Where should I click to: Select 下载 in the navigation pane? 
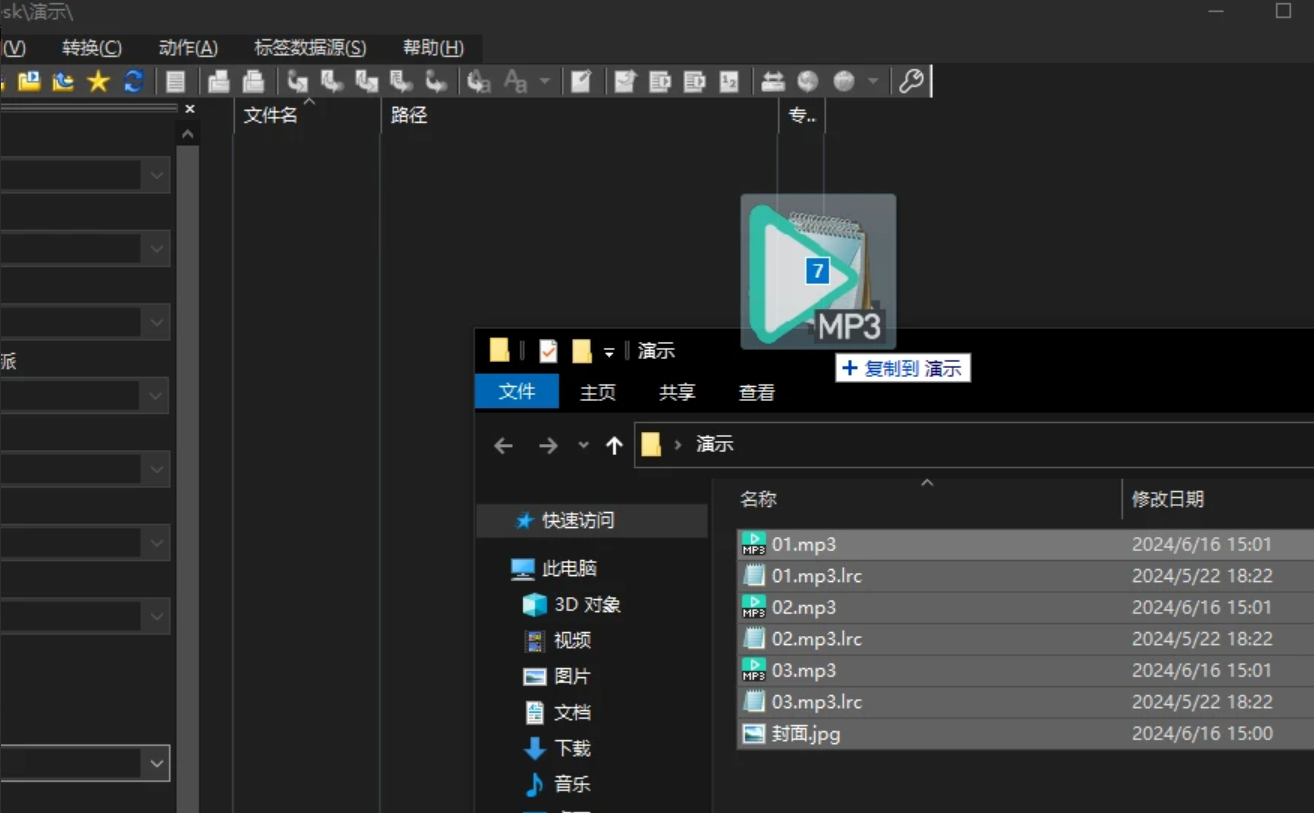(572, 748)
